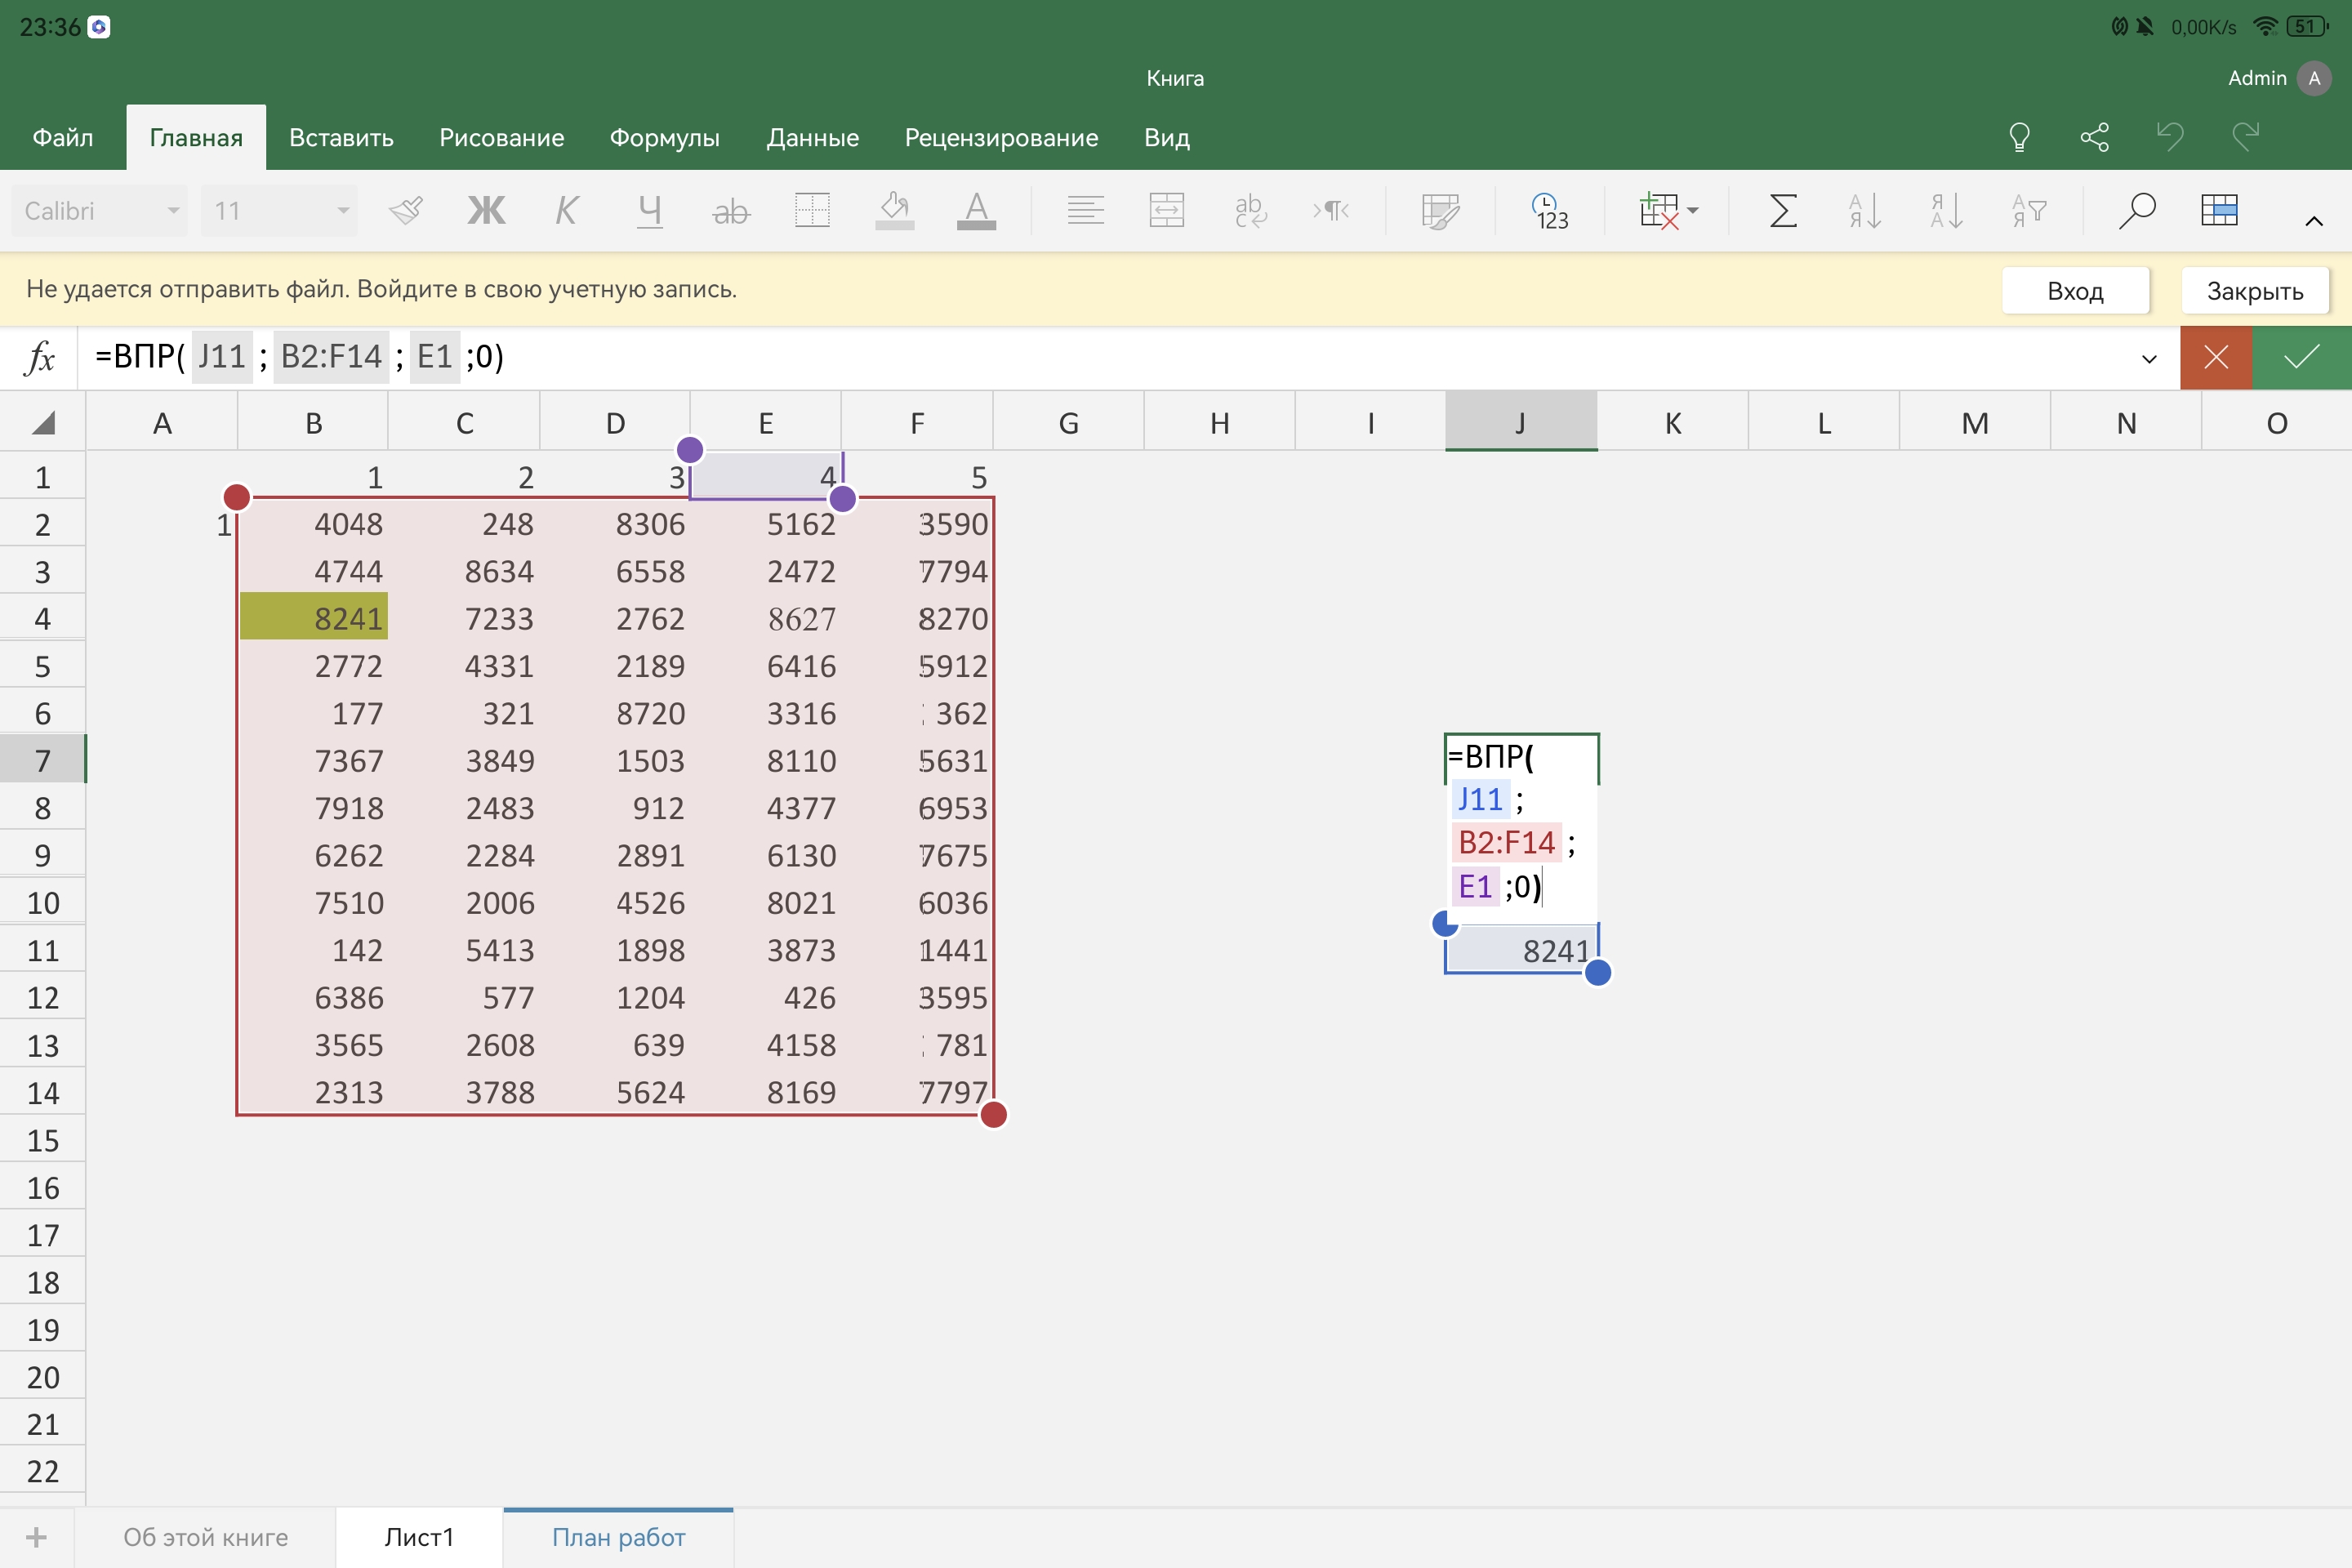
Task: Open the Лист1 sheet tab
Action: click(x=419, y=1537)
